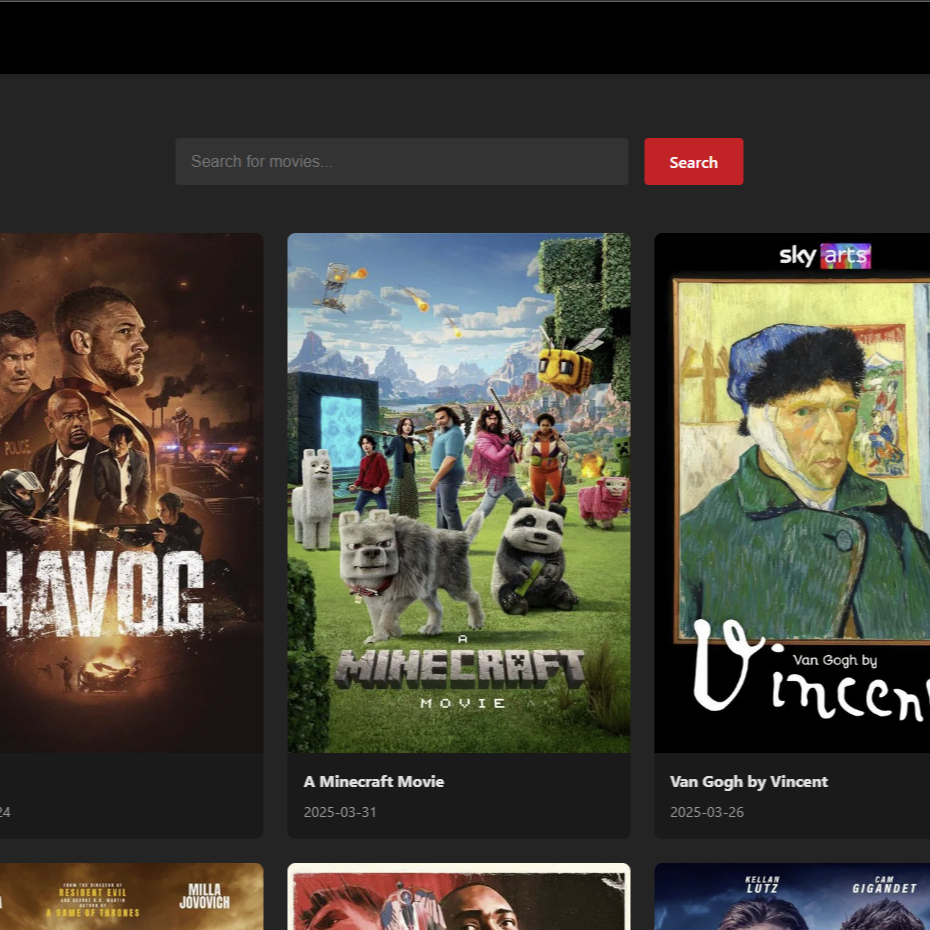The height and width of the screenshot is (930, 930).
Task: Click the burning car on Havoc poster
Action: click(108, 674)
